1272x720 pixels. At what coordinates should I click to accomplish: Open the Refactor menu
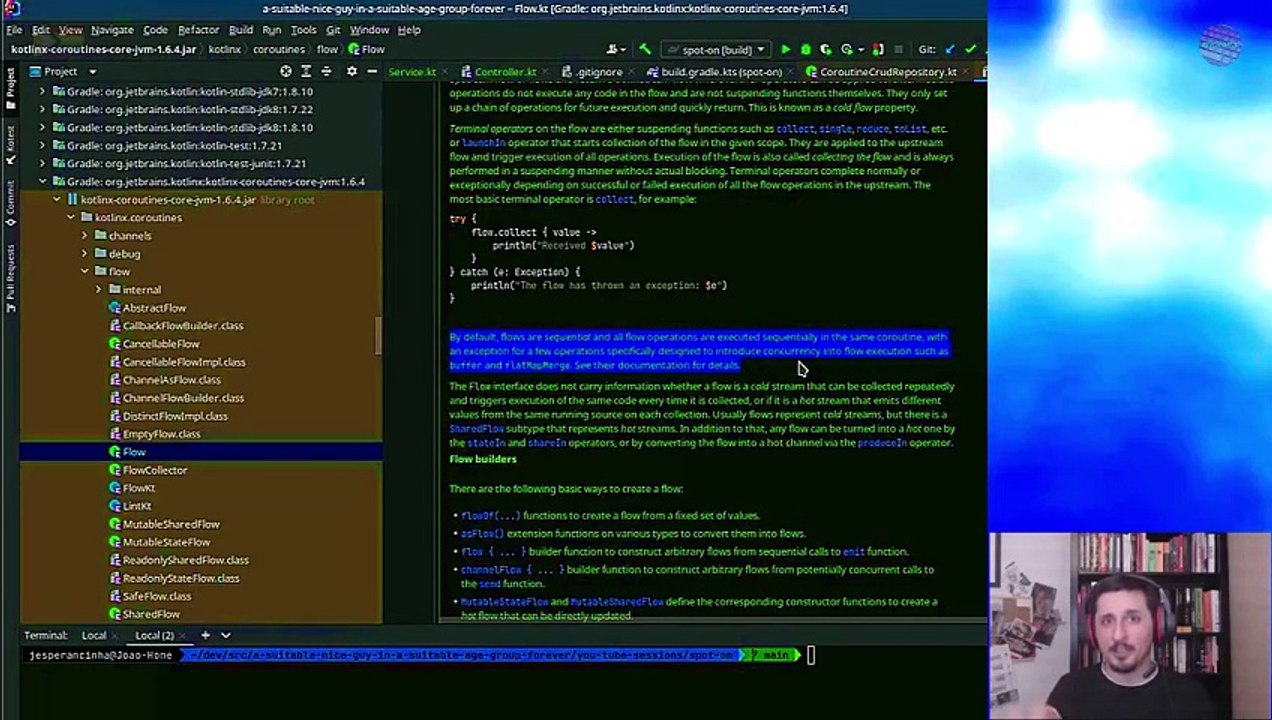tap(198, 30)
